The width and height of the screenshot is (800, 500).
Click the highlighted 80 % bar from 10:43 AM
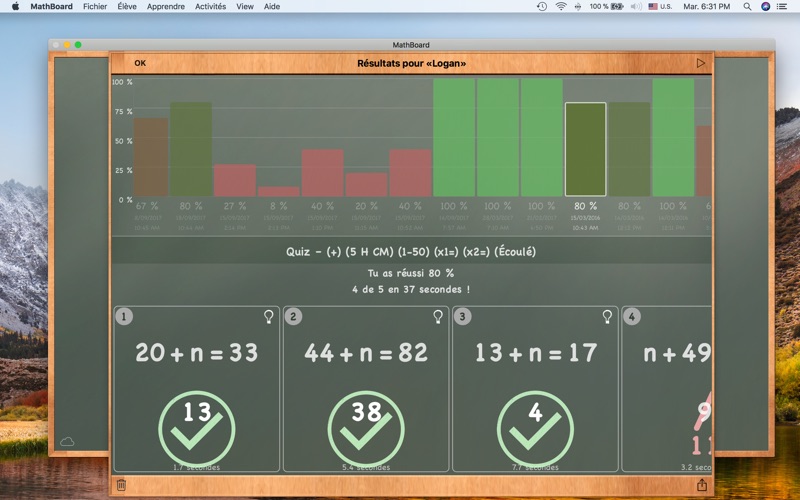tap(585, 149)
